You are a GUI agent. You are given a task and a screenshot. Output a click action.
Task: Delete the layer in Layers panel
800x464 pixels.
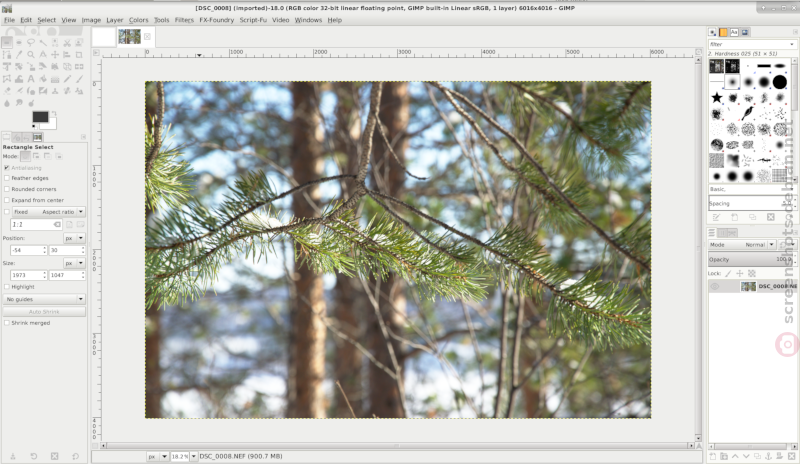click(x=791, y=456)
